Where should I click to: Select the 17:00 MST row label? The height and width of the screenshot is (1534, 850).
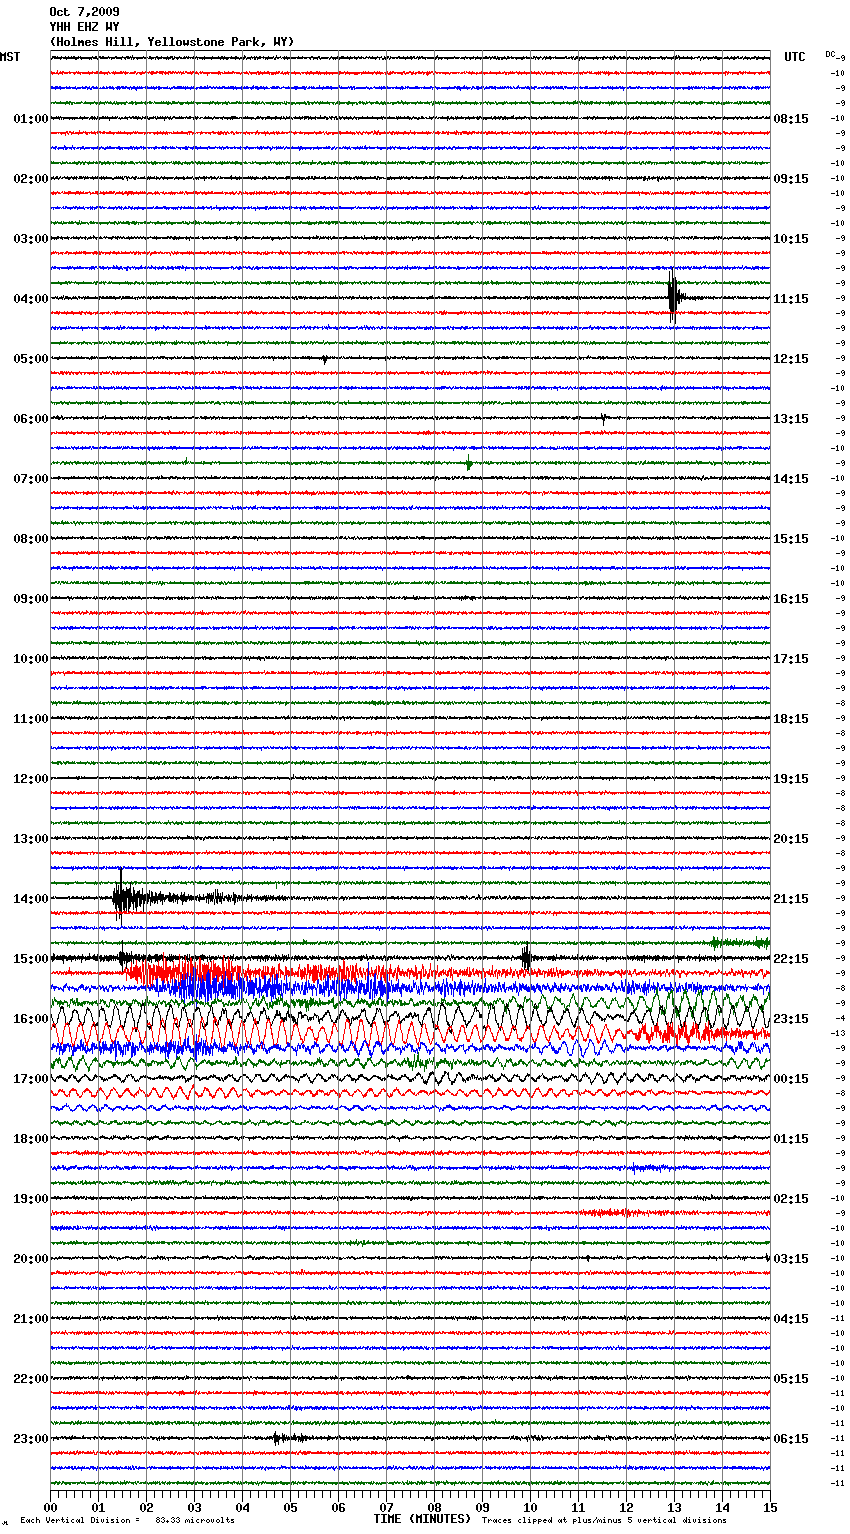click(30, 1079)
